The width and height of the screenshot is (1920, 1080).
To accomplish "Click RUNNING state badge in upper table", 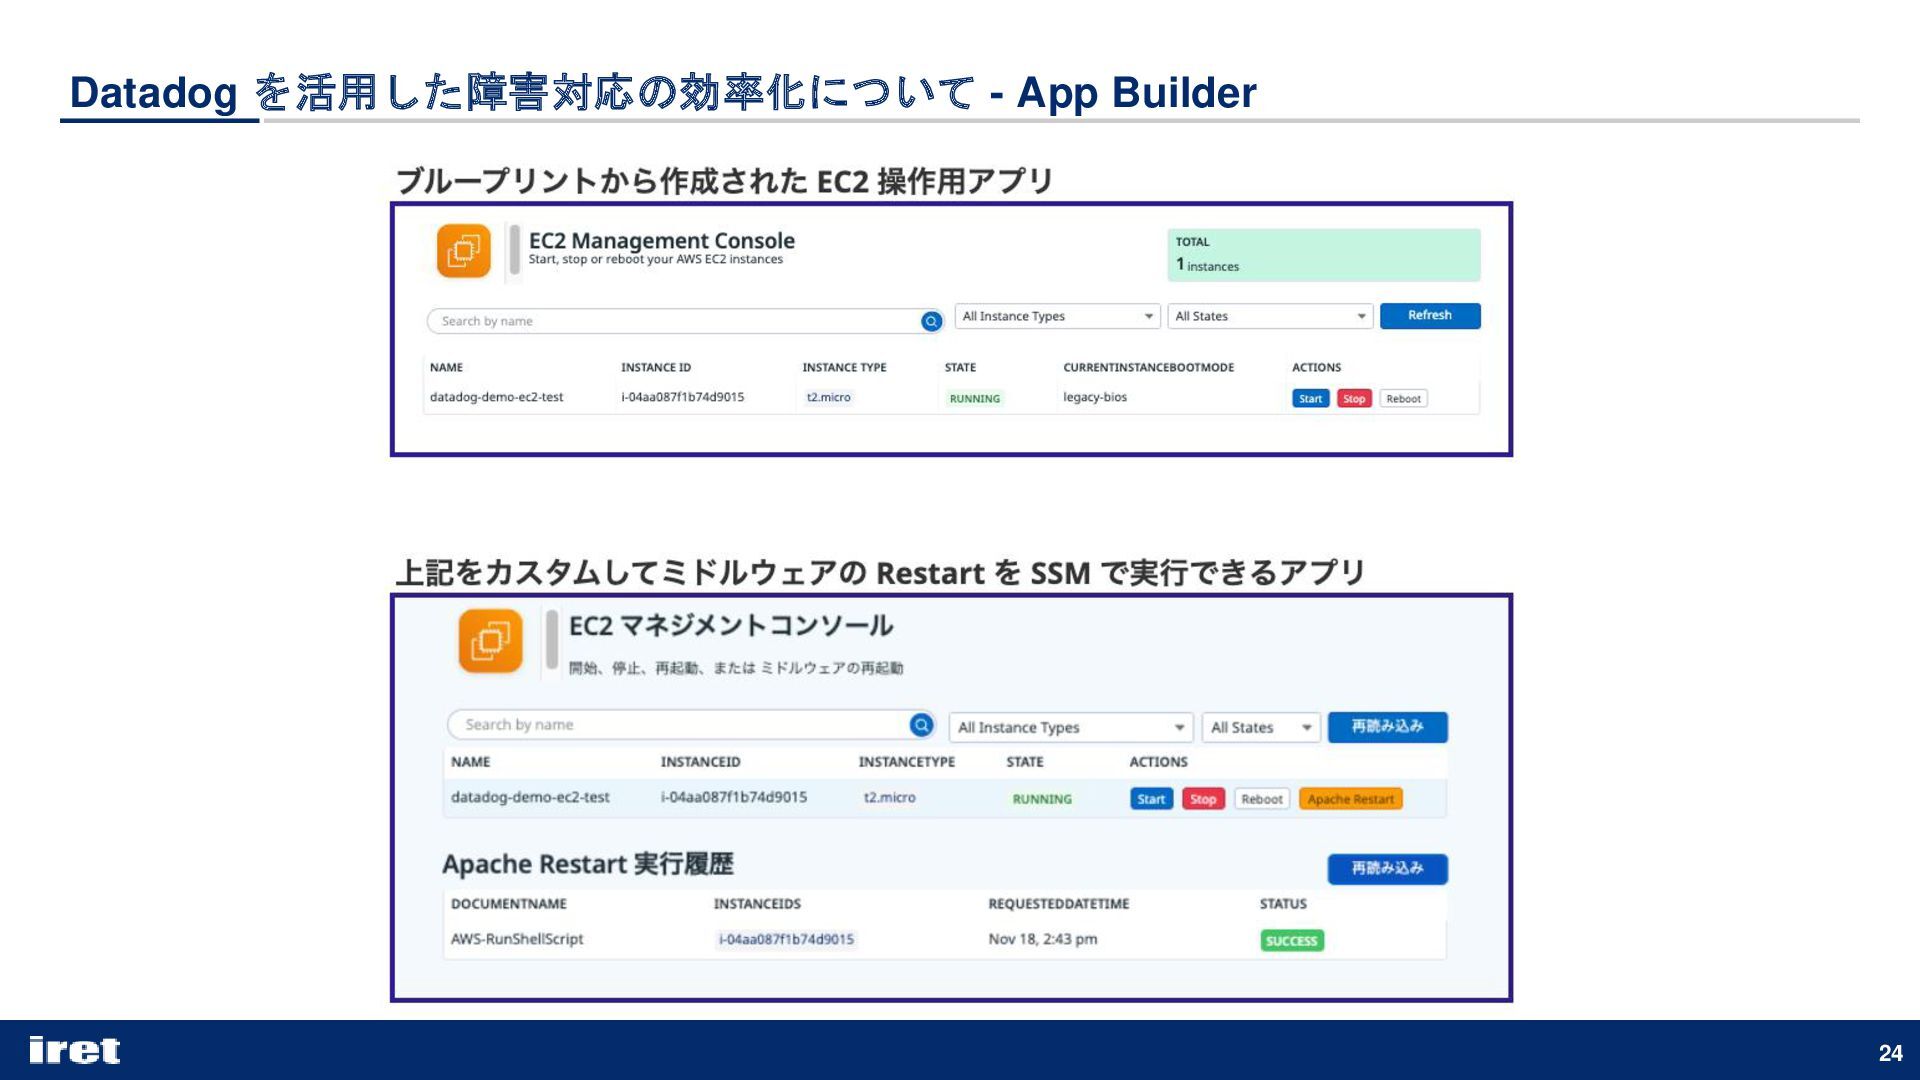I will coord(974,398).
